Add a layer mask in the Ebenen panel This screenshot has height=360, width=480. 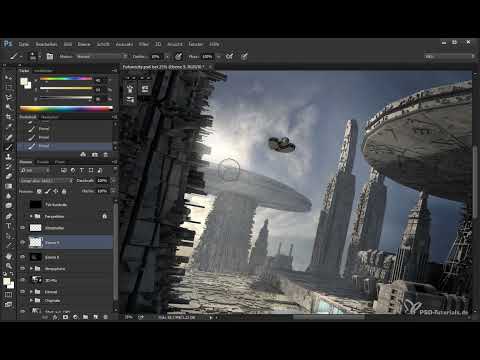tap(65, 317)
